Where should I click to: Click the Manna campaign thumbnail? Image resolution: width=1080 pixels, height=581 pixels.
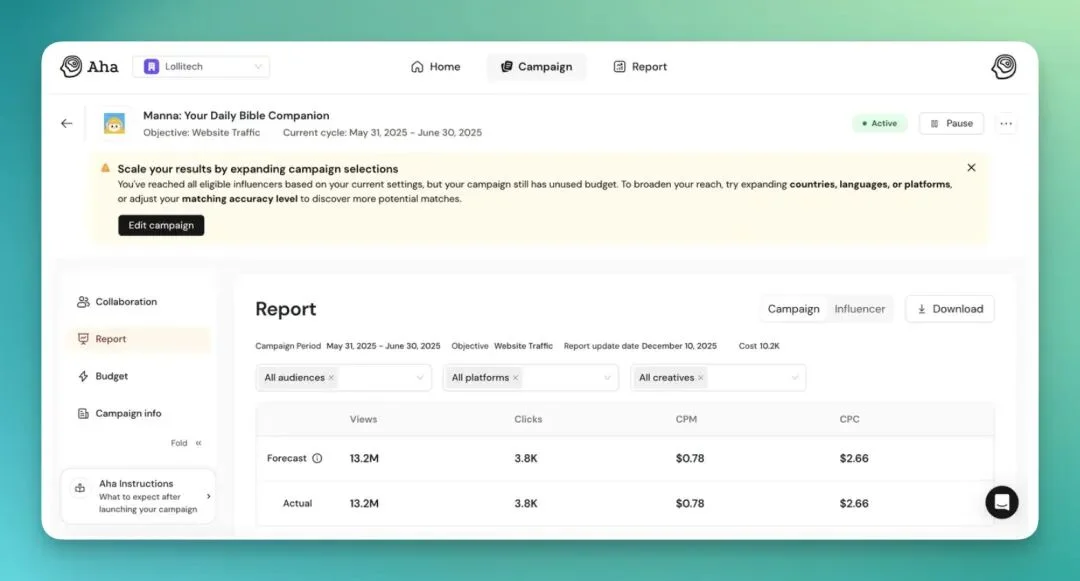115,124
